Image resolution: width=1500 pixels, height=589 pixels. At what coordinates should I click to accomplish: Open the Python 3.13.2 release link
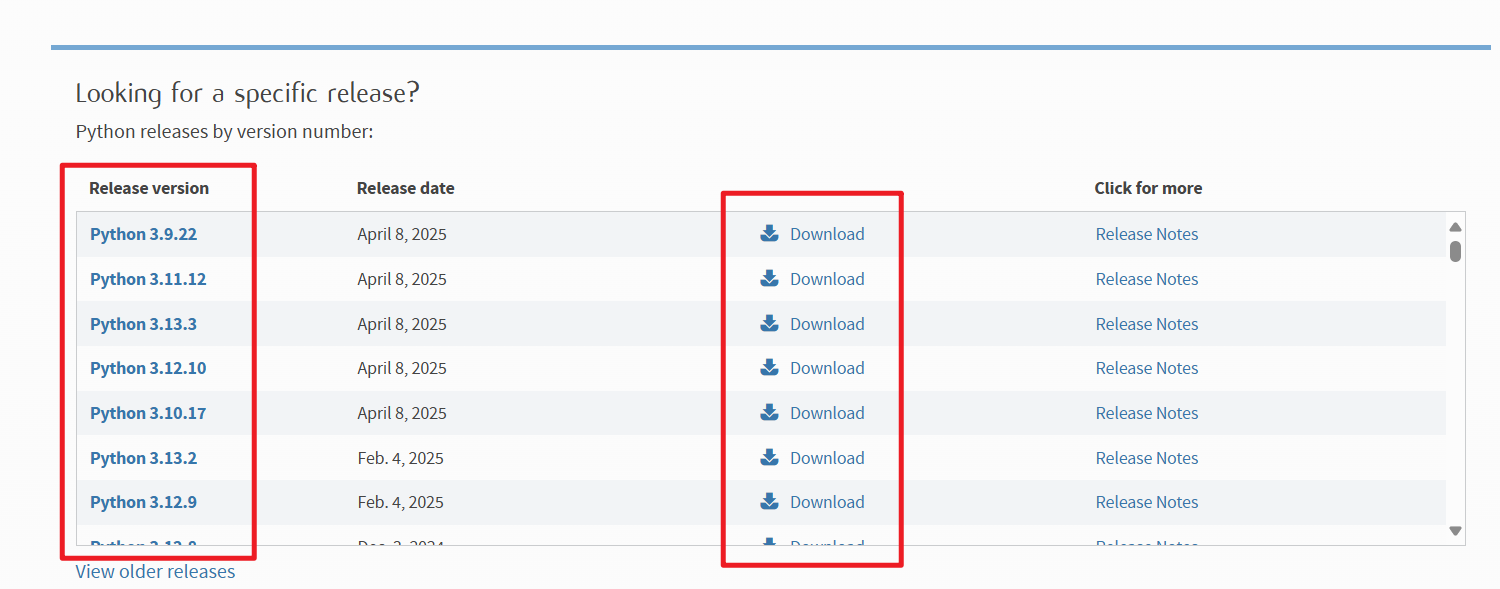click(x=143, y=458)
